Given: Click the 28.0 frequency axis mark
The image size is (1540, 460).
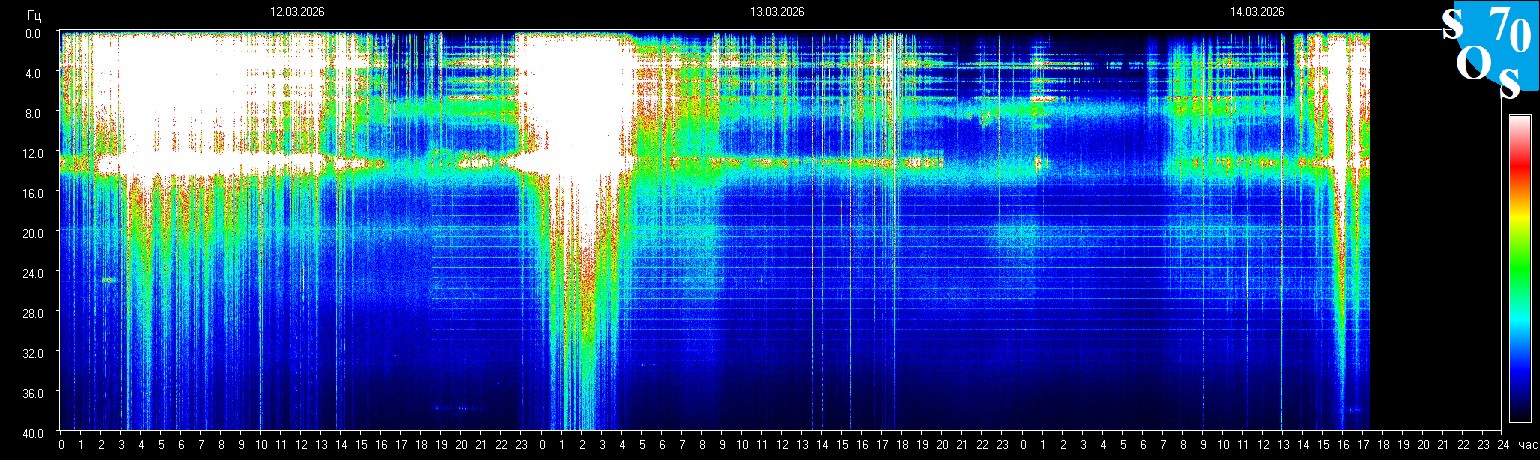Looking at the screenshot, I should click(x=35, y=313).
